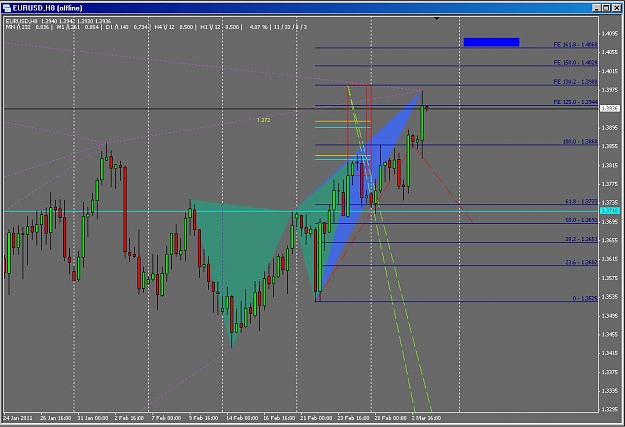Click the 'FE 161.8' Fibonacci level label
Viewport: 625px width, 427px height.
576,45
